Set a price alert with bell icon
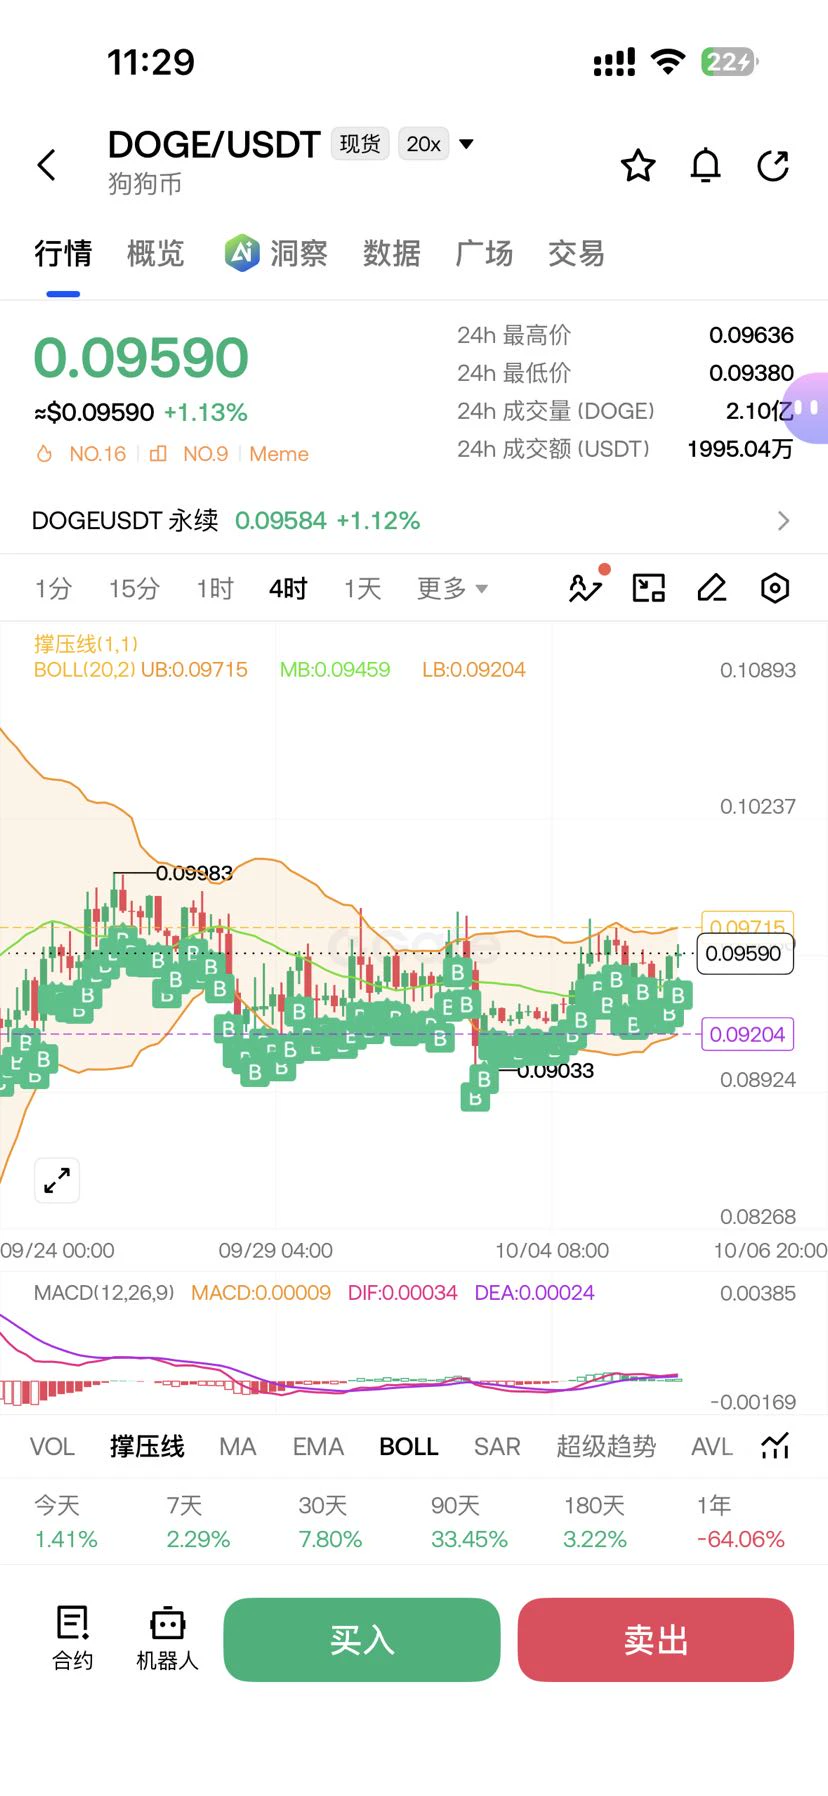The image size is (828, 1796). pyautogui.click(x=706, y=165)
